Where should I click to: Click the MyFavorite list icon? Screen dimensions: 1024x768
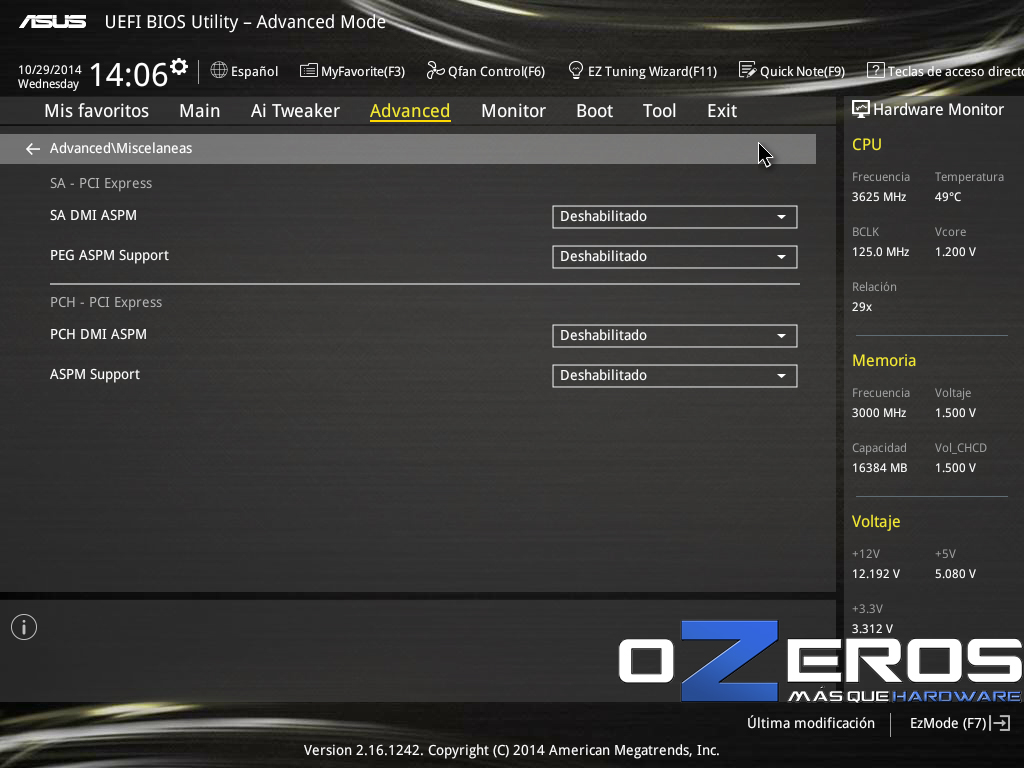point(308,71)
